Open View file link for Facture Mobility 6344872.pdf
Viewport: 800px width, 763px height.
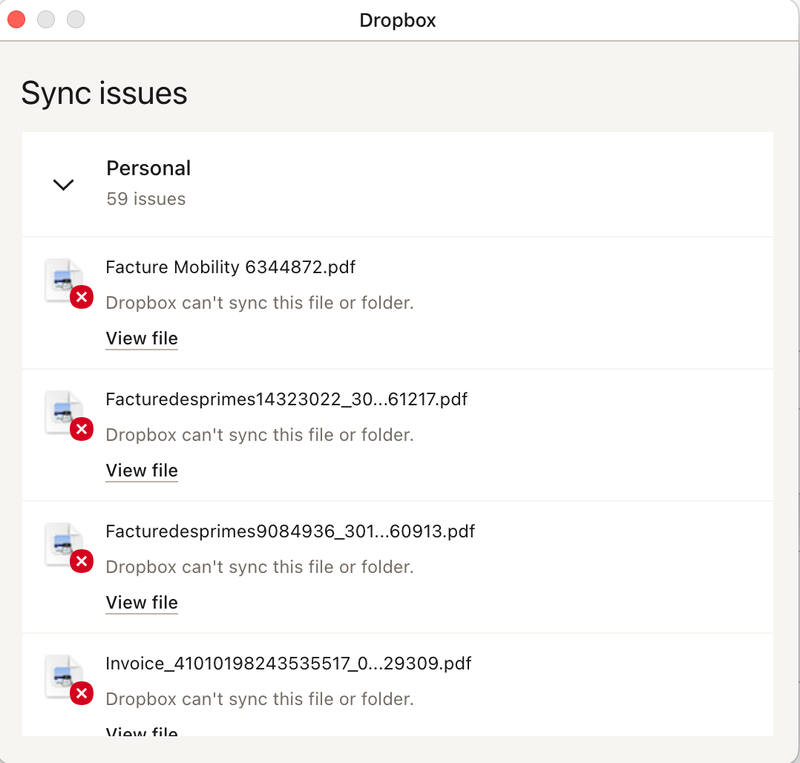click(x=141, y=338)
